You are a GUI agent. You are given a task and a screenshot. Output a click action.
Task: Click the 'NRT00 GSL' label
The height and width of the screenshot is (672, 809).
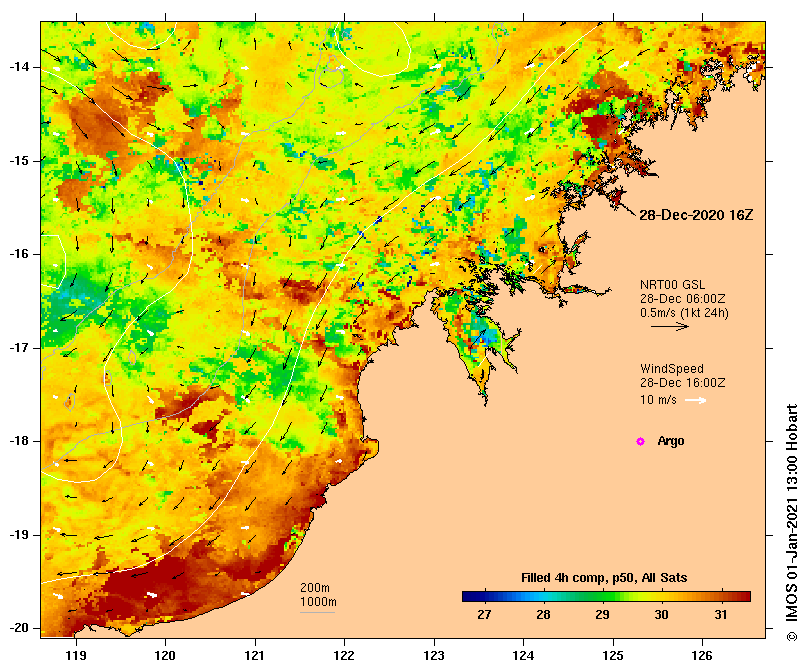click(672, 285)
